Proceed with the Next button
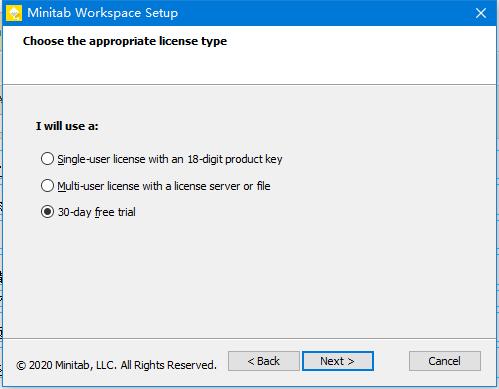The width and height of the screenshot is (499, 389). [x=338, y=361]
